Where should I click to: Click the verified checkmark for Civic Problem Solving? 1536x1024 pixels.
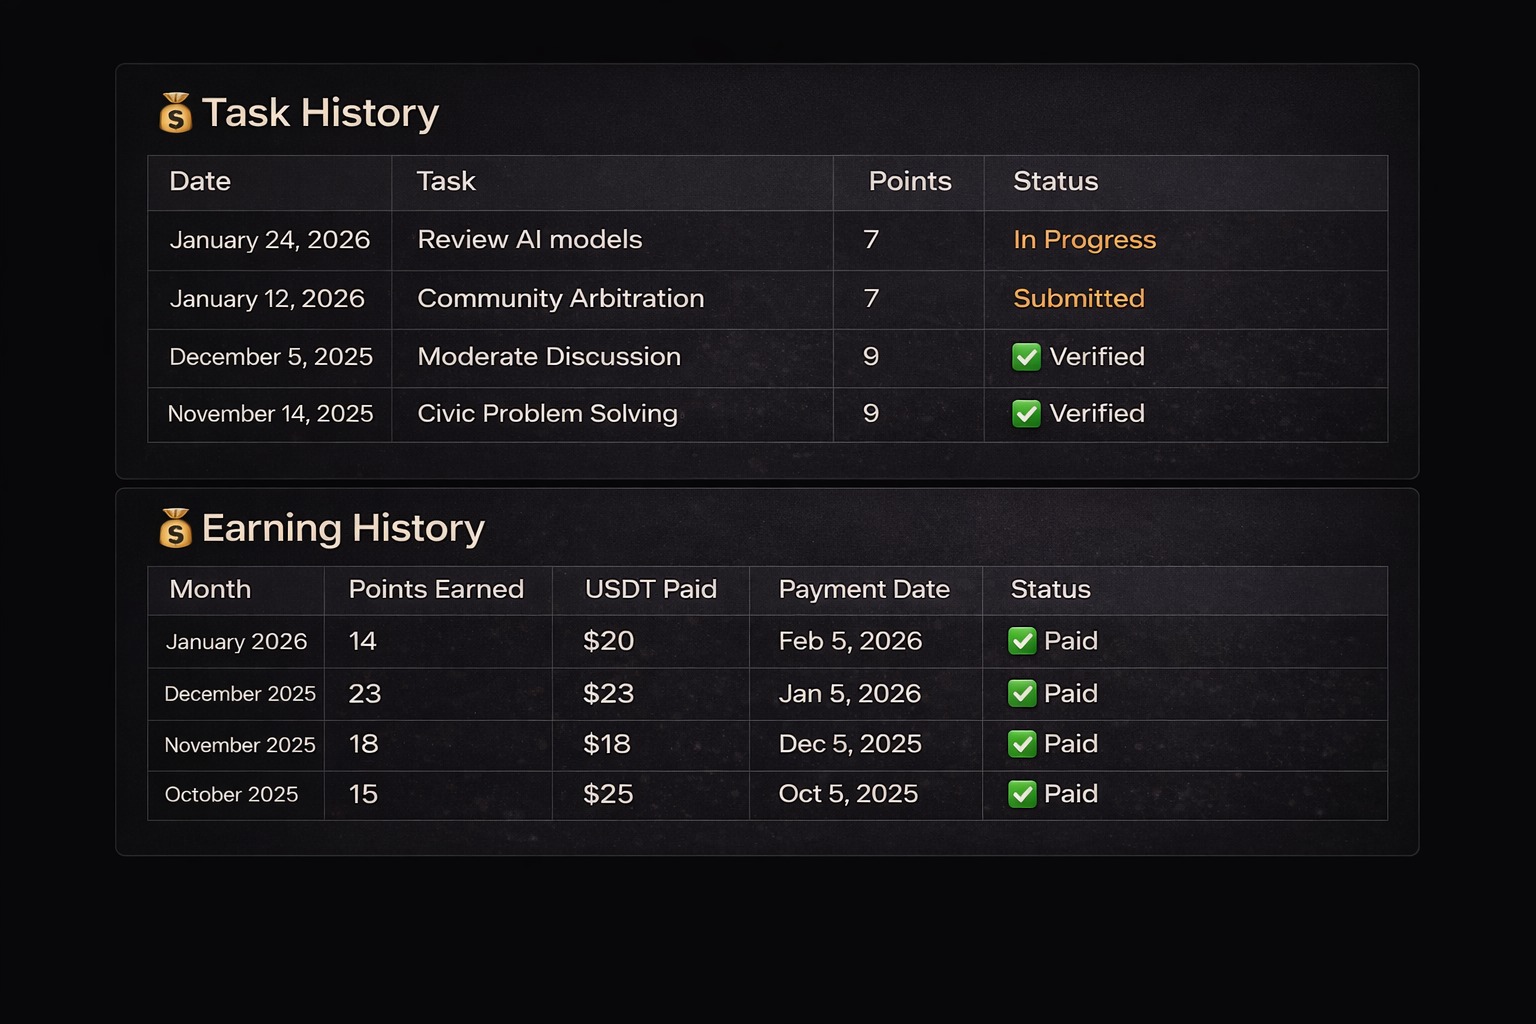[x=1026, y=414]
